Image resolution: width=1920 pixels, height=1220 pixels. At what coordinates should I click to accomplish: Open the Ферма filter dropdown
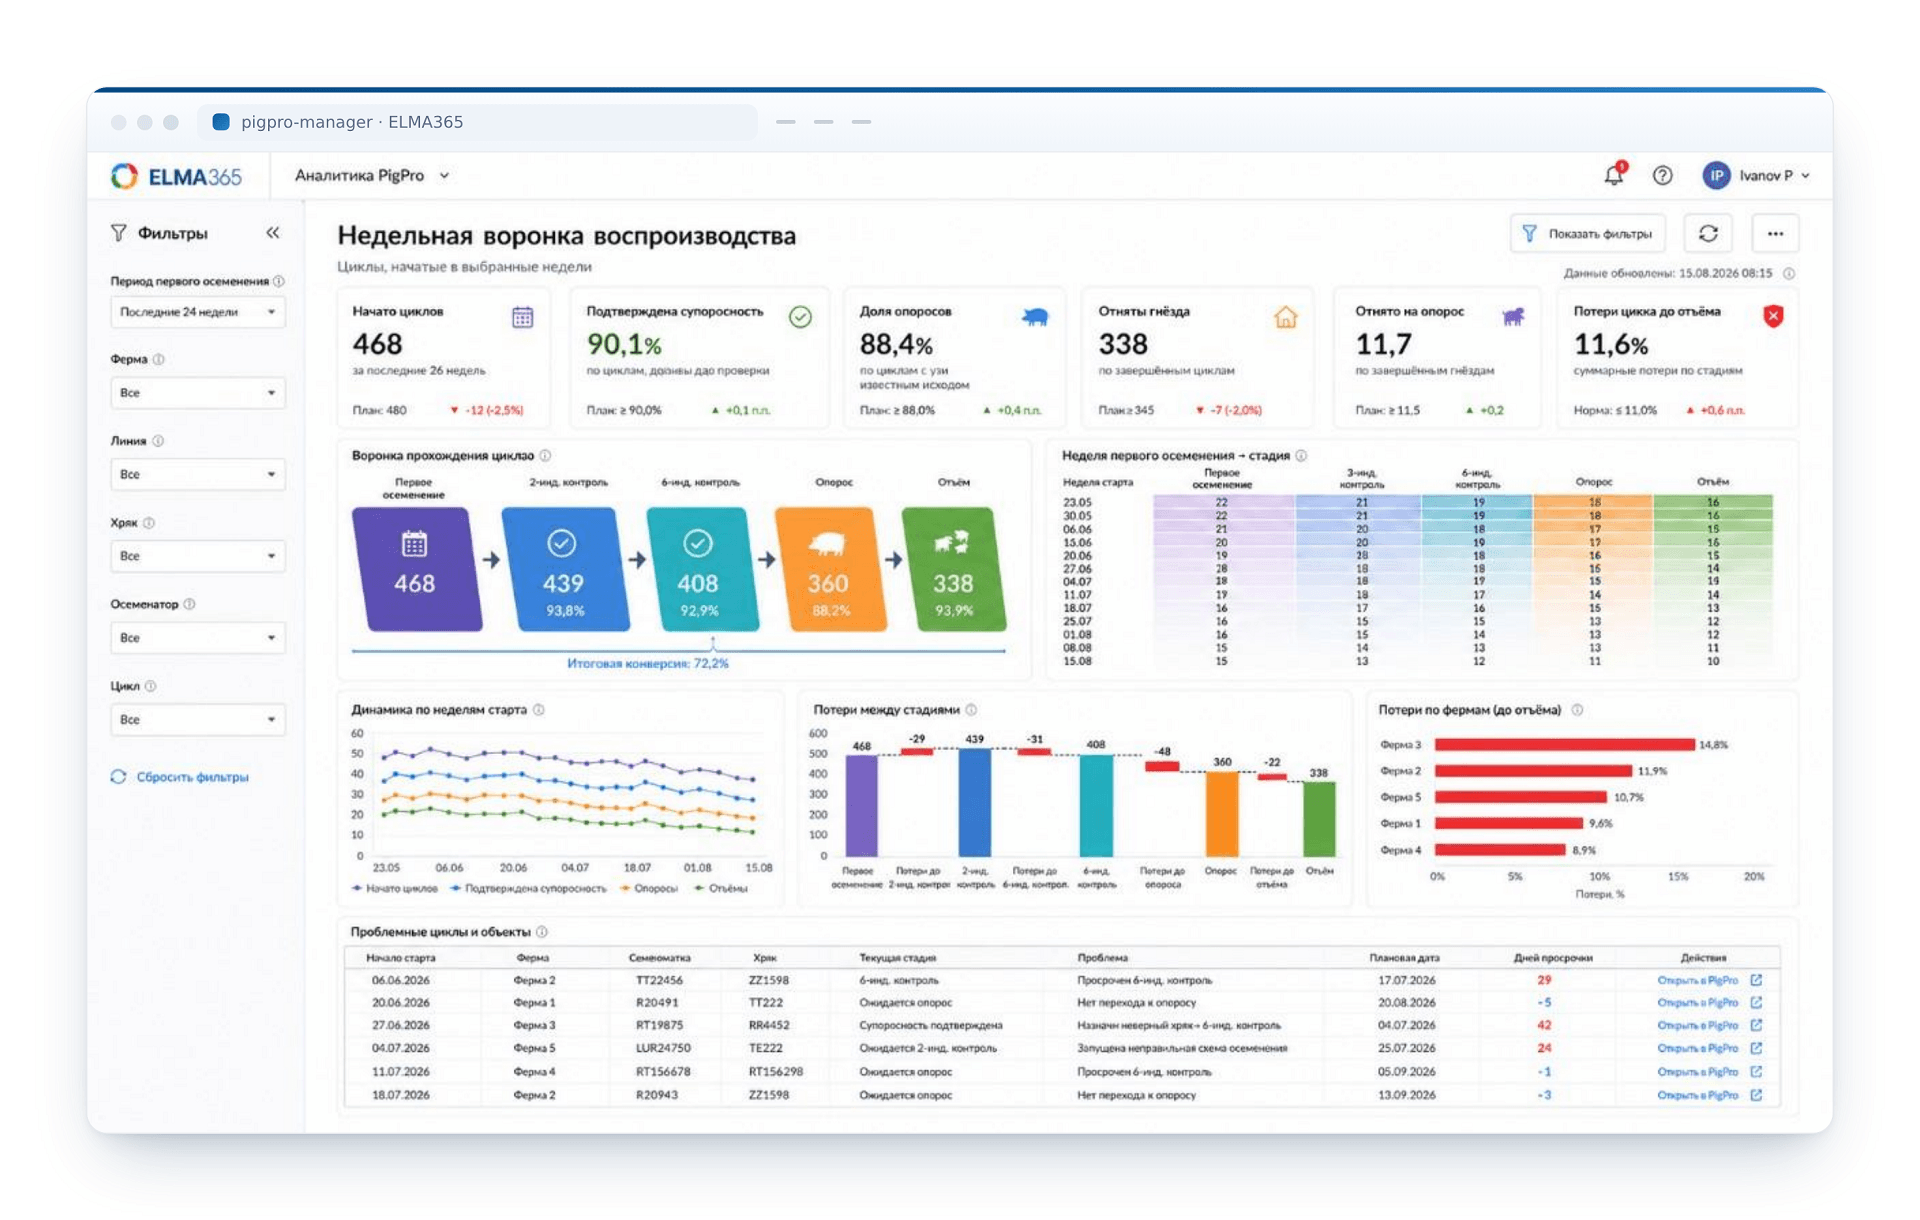pos(197,393)
